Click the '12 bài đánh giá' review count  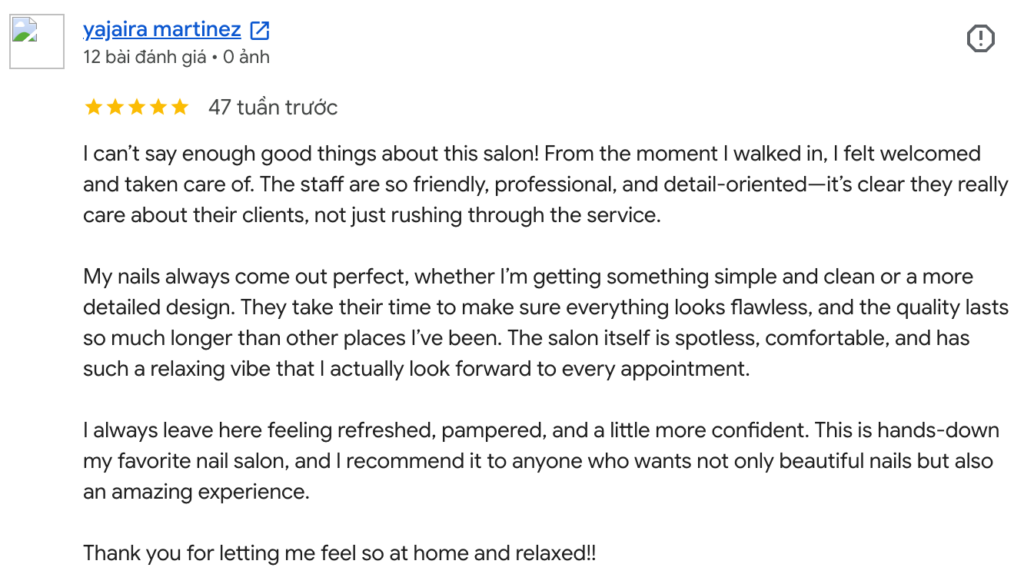click(x=144, y=57)
